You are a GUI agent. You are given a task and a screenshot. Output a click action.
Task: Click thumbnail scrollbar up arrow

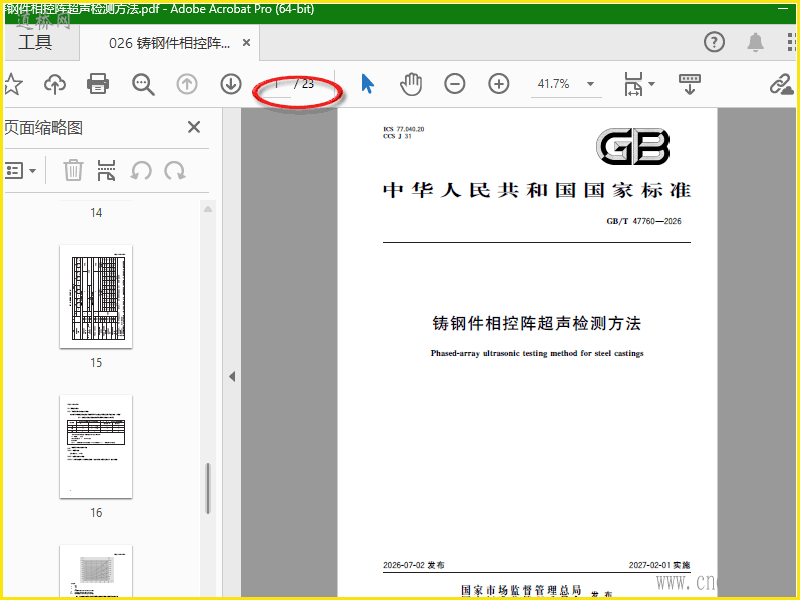point(208,209)
